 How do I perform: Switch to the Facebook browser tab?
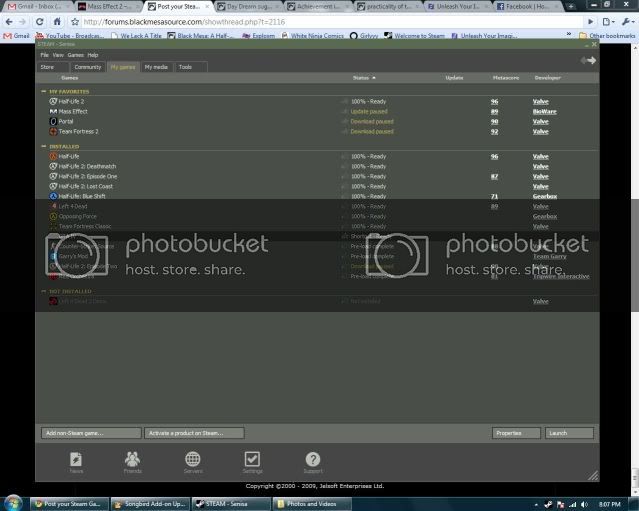point(527,7)
